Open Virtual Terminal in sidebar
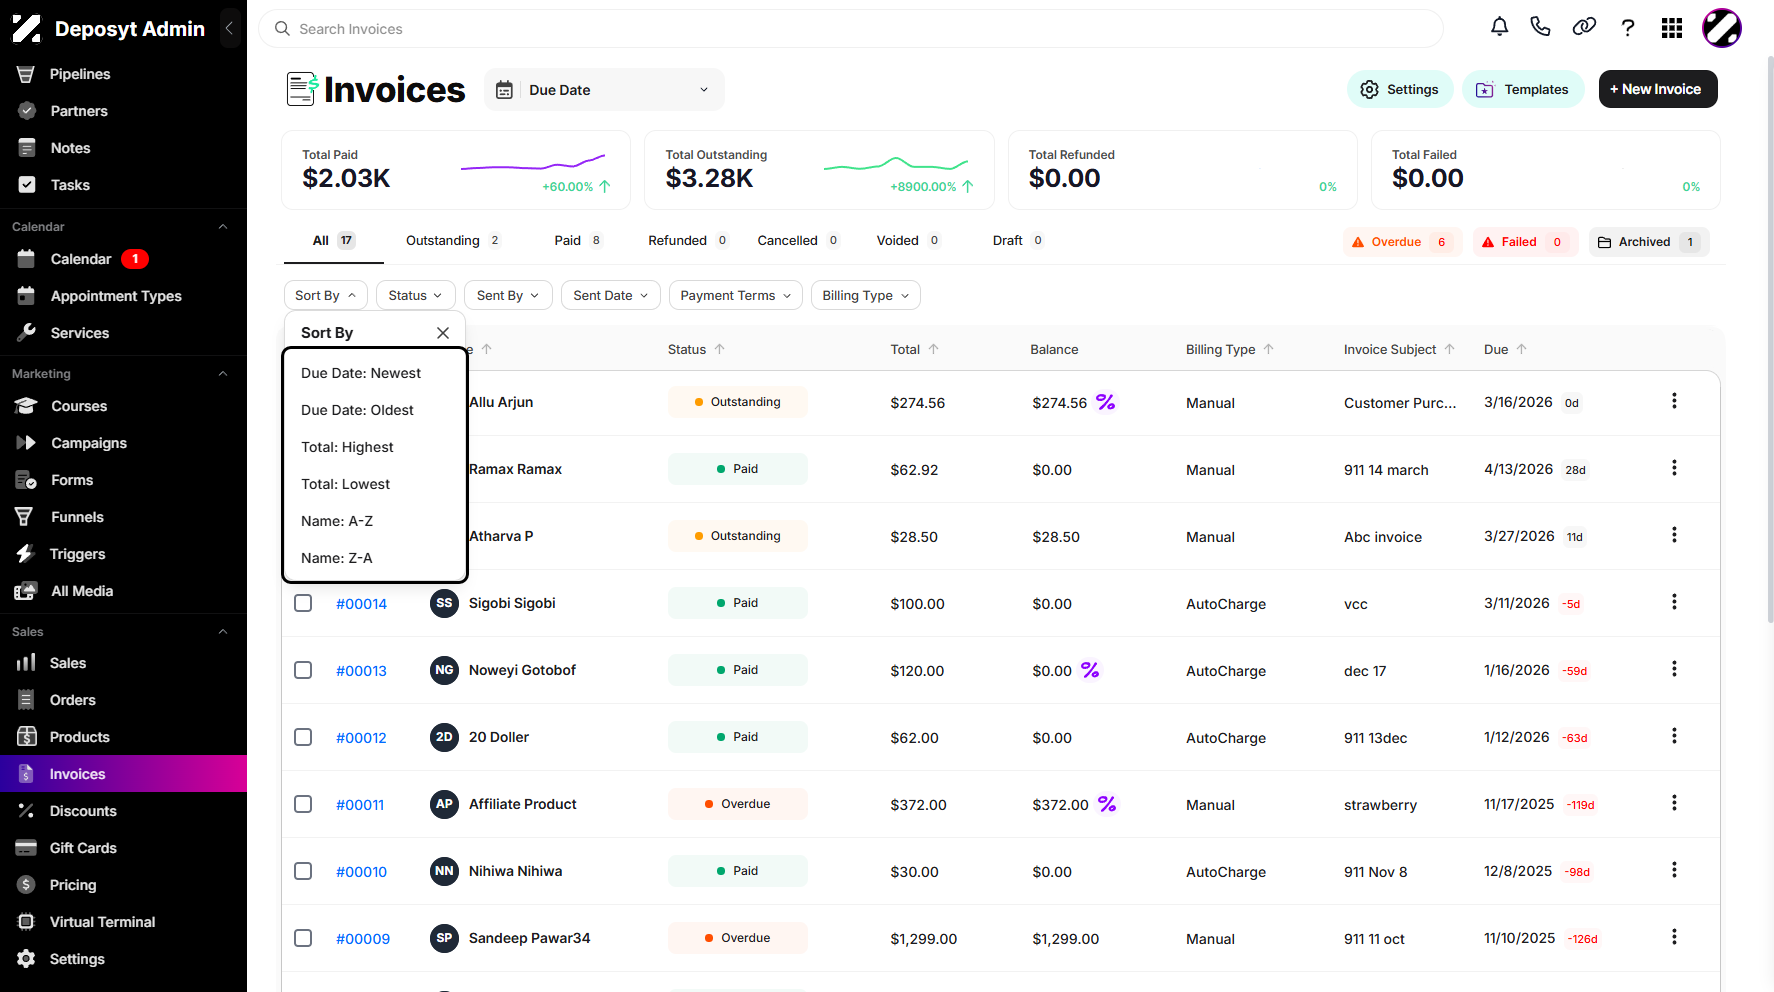 (x=102, y=922)
